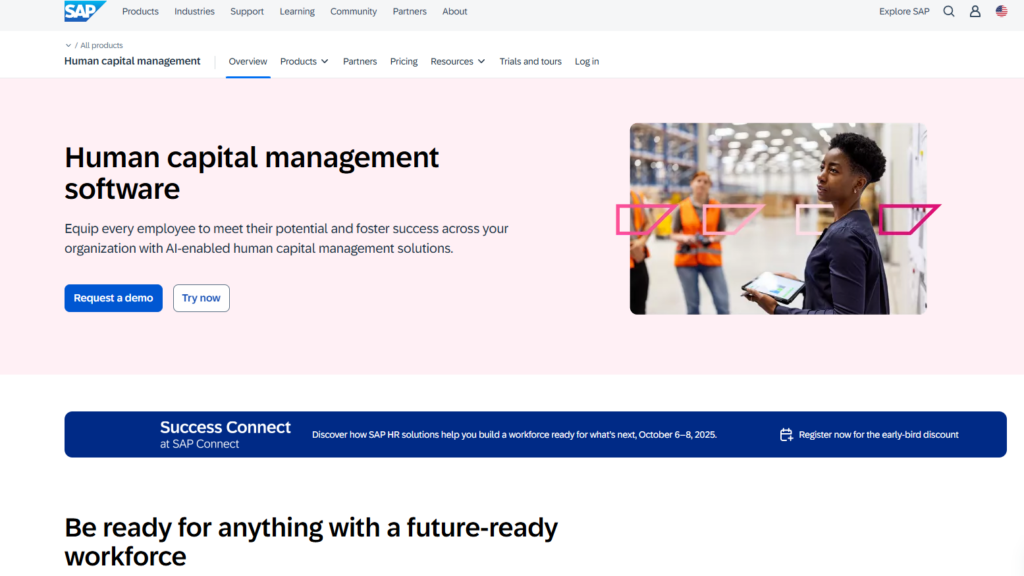This screenshot has height=576, width=1024.
Task: Click the SAP logo
Action: (x=84, y=12)
